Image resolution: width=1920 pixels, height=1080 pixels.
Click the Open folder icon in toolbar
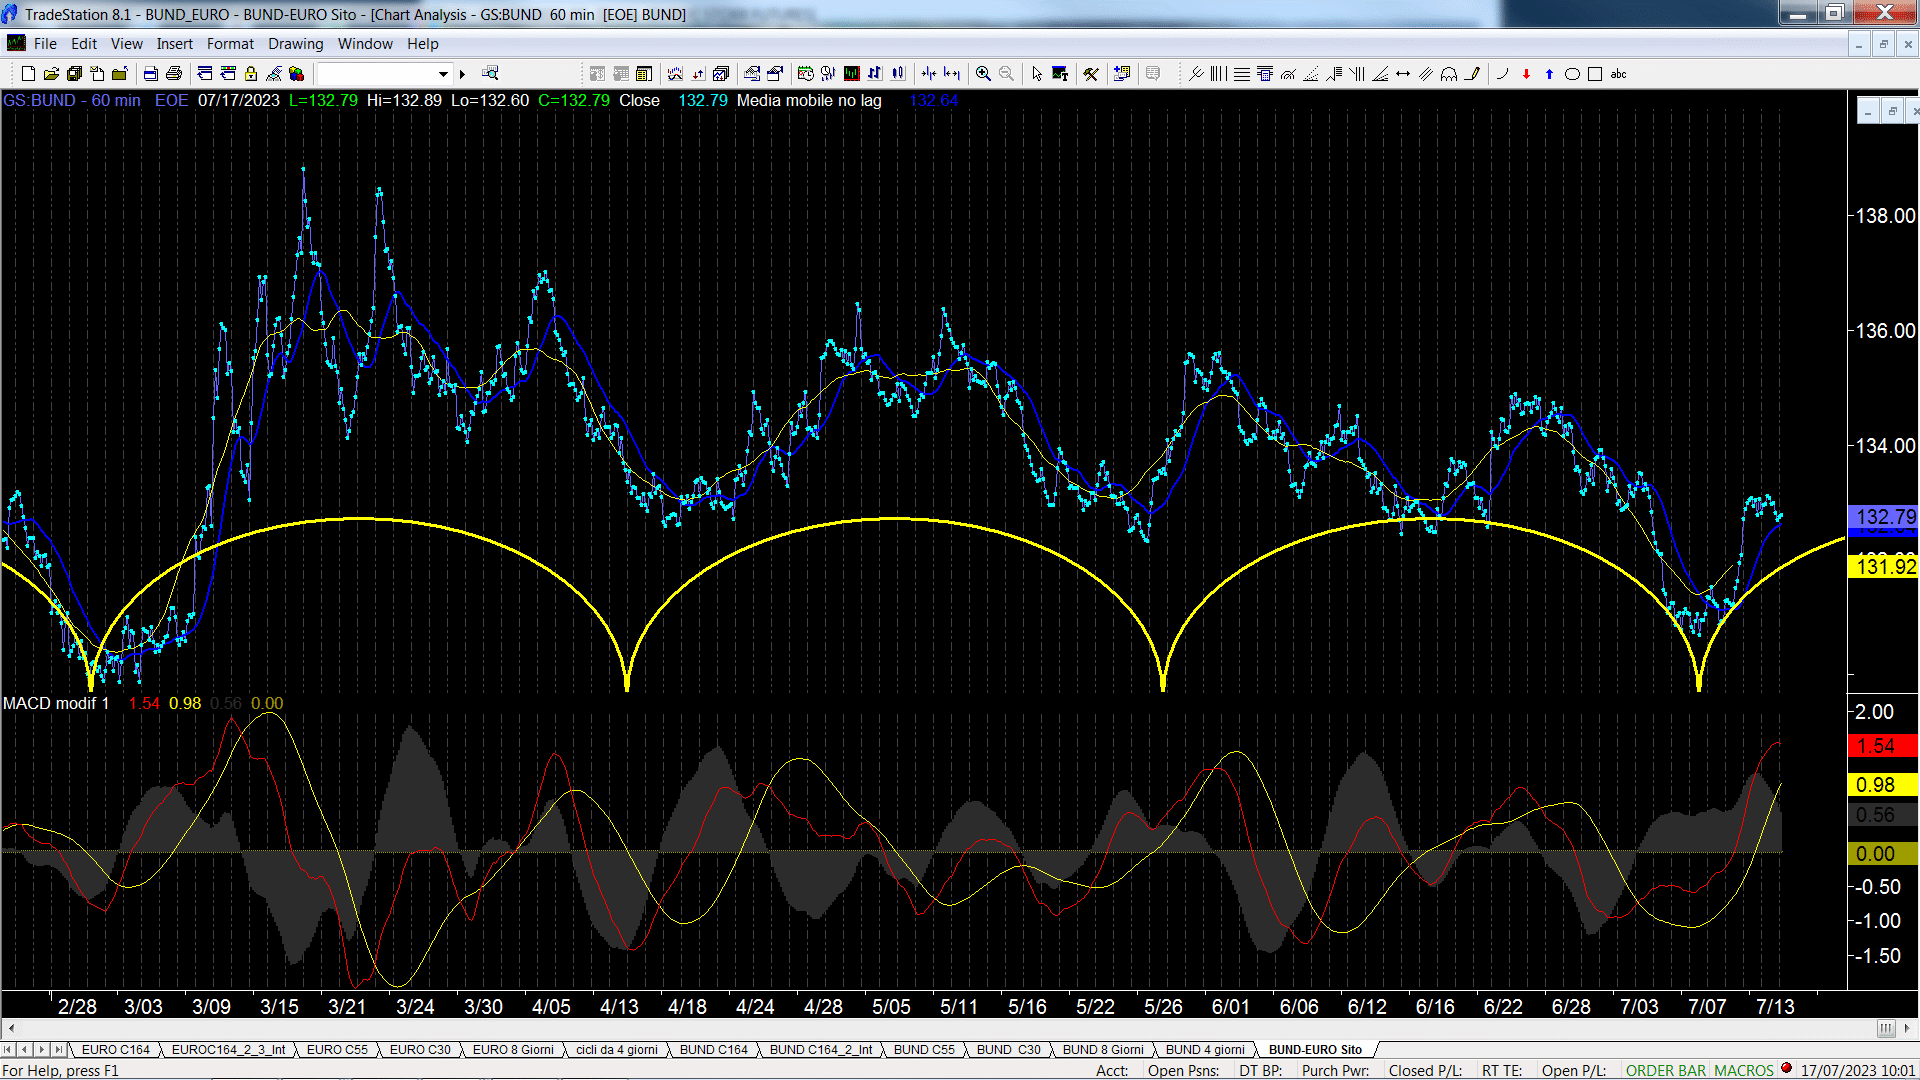click(x=51, y=73)
